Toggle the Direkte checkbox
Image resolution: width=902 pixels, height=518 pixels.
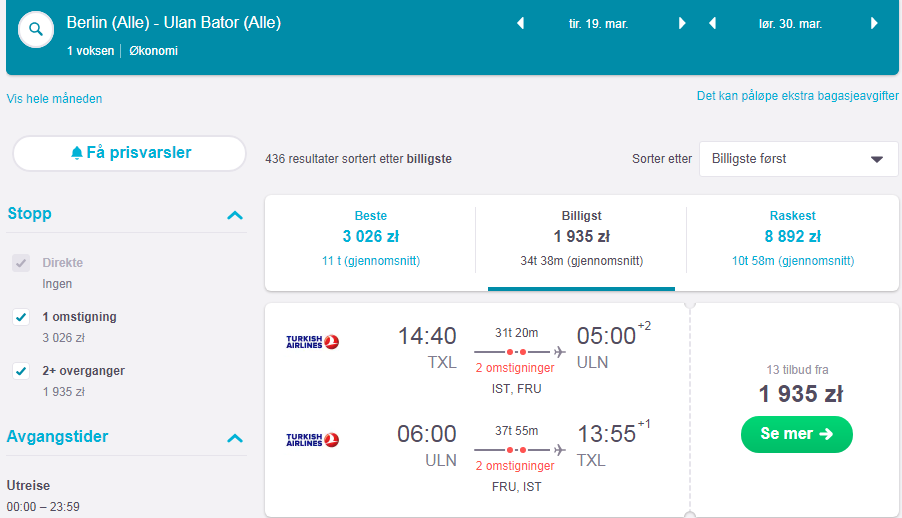pos(21,263)
